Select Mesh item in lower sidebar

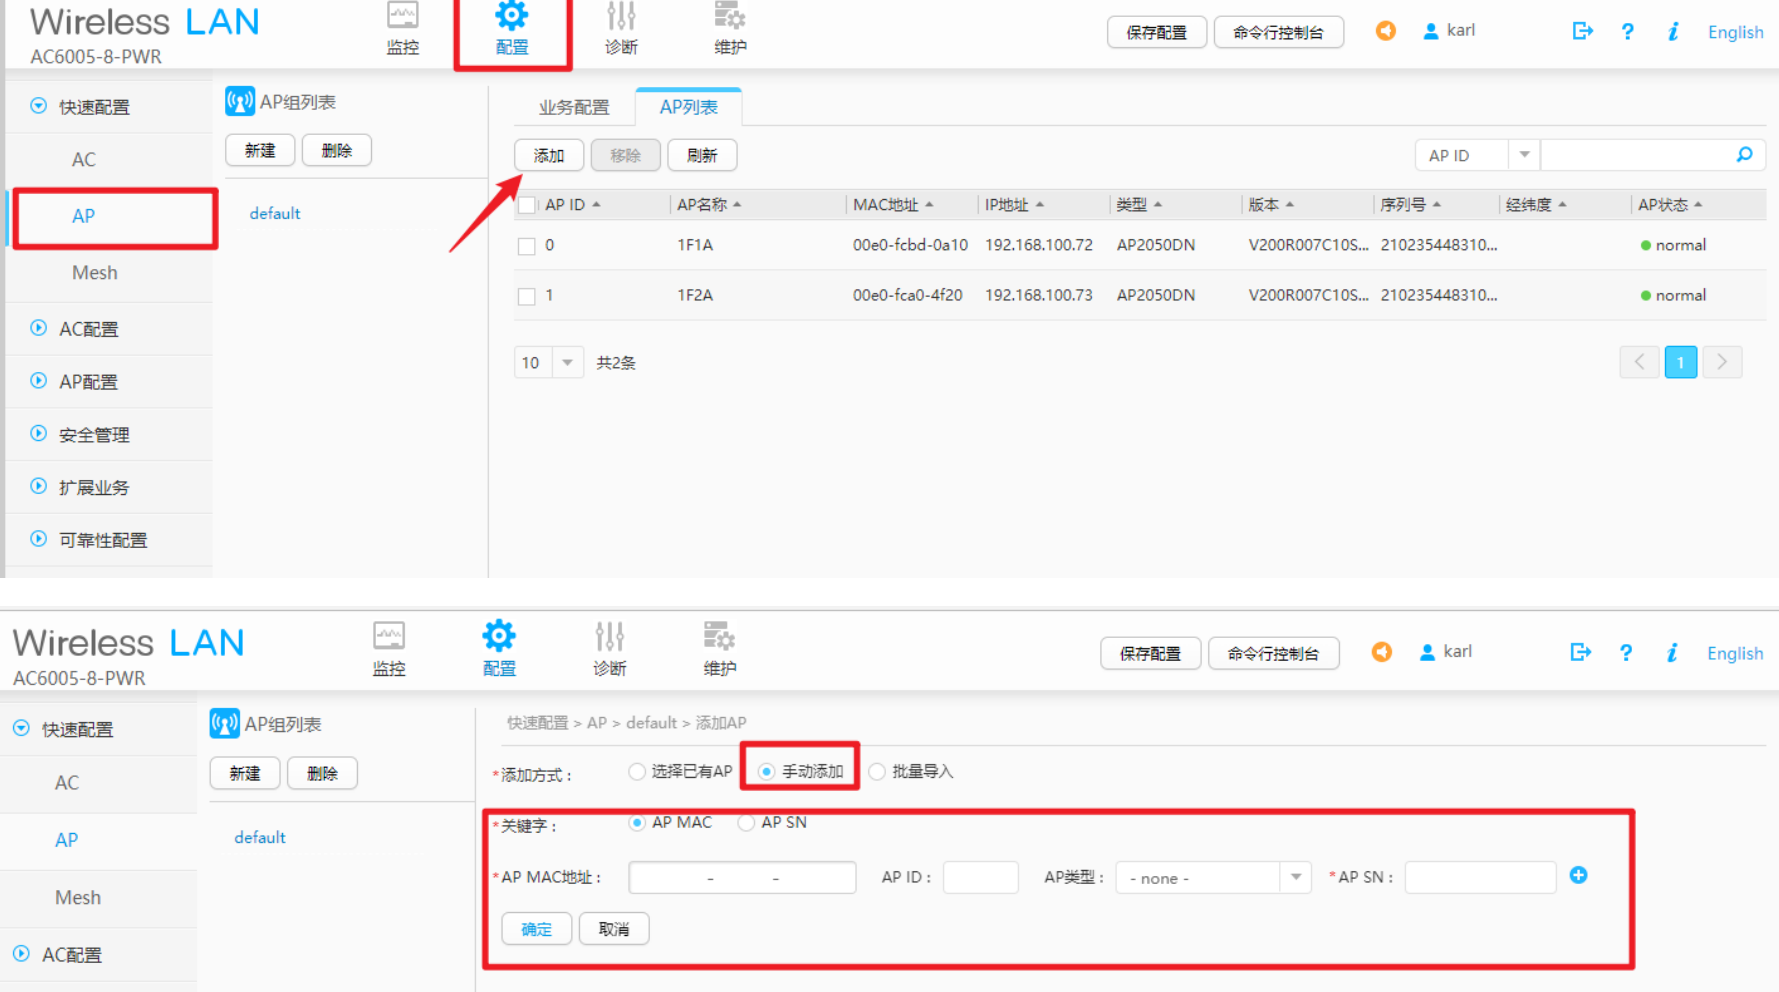(78, 897)
